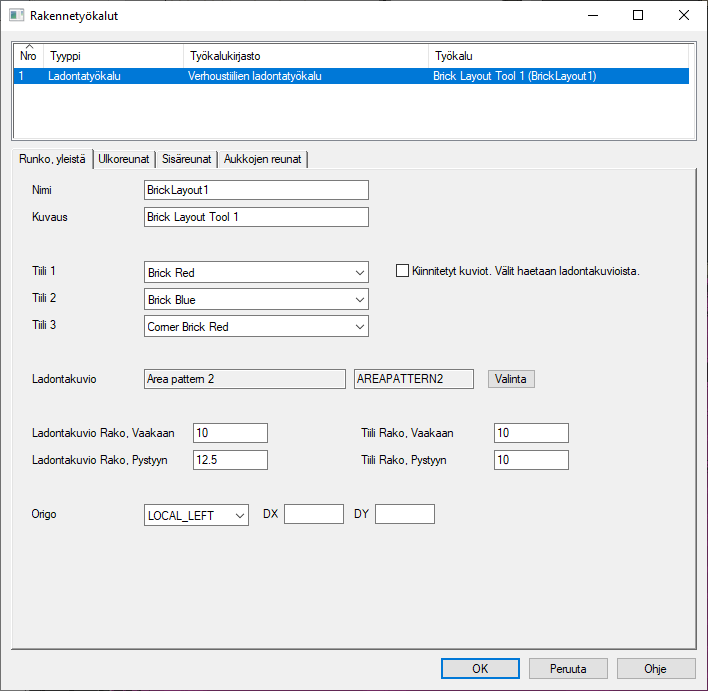Go to the Aukkojen reunat tab
The width and height of the screenshot is (708, 691).
point(263,158)
